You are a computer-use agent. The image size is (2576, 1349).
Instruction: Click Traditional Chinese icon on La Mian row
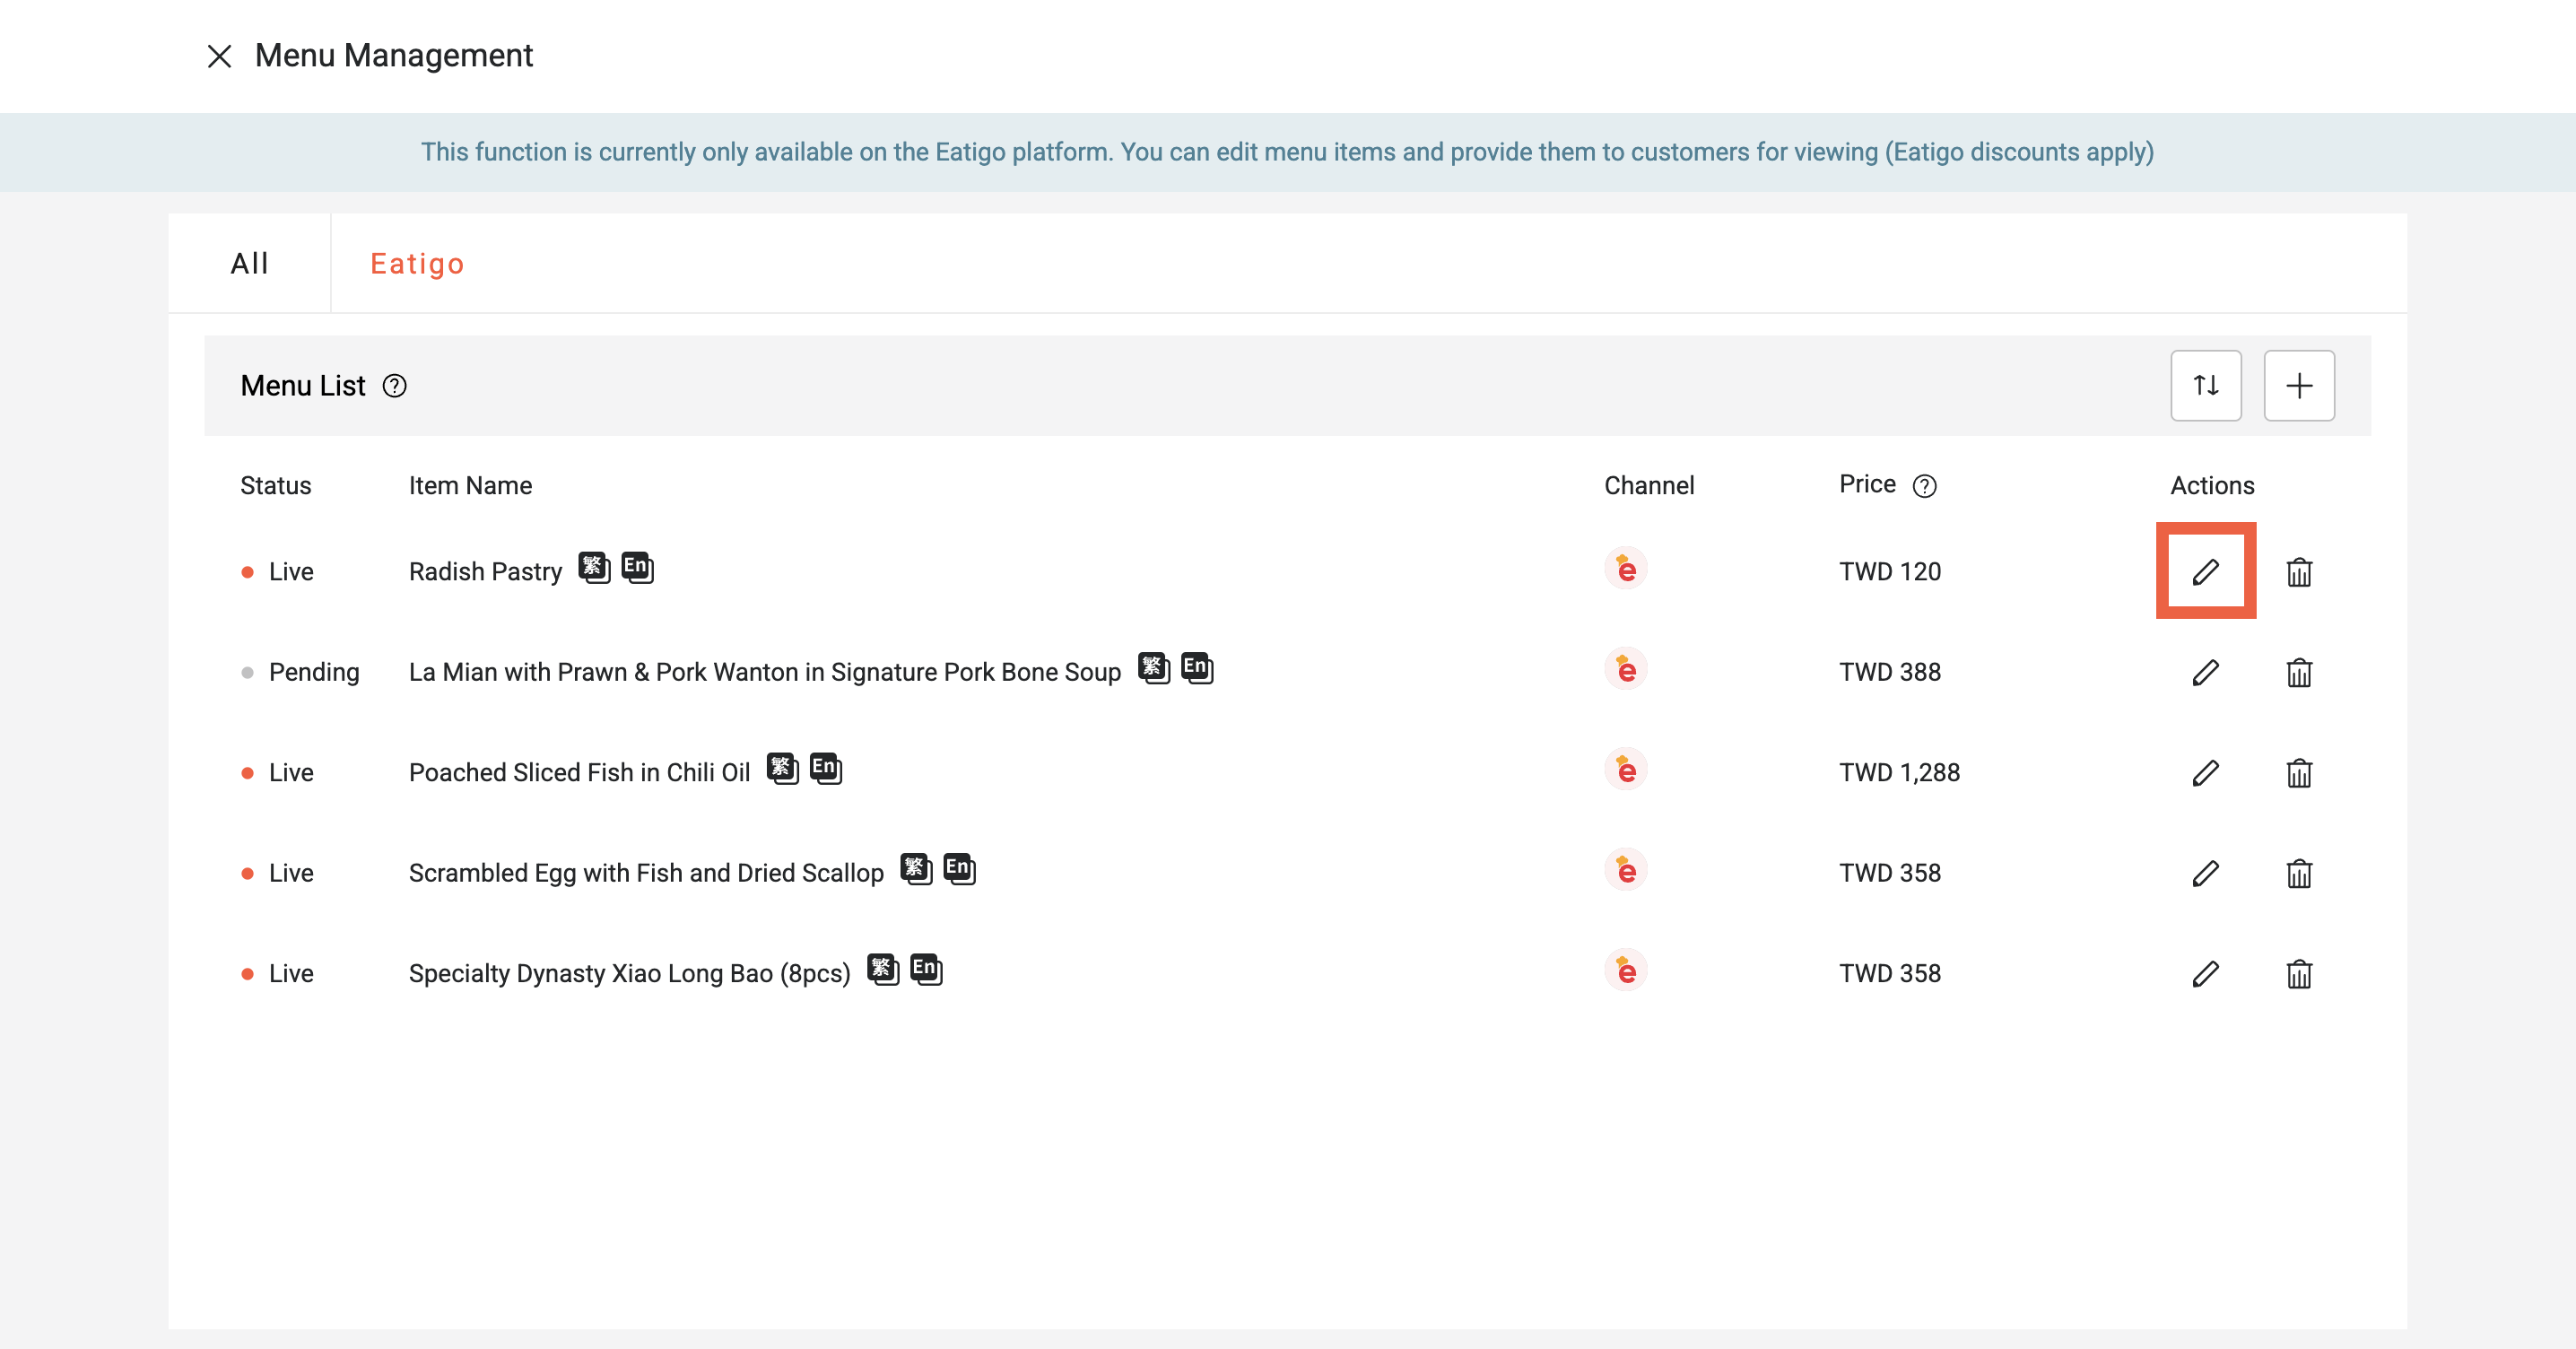pos(1154,668)
